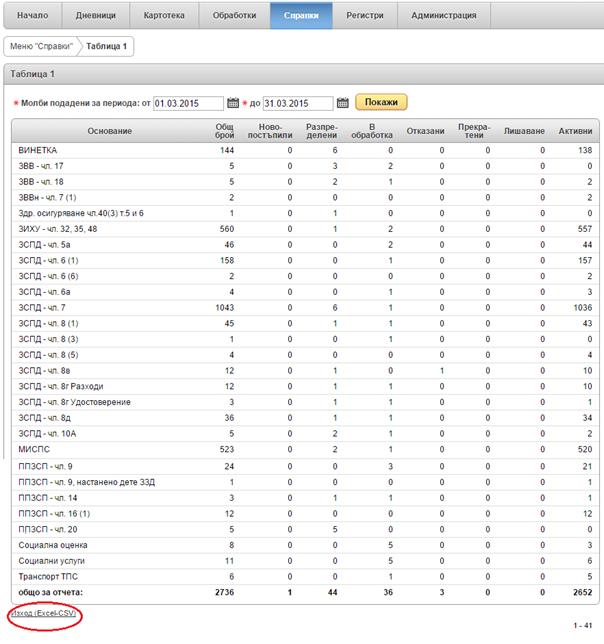Select the Справки tab
604x644 pixels.
click(301, 16)
